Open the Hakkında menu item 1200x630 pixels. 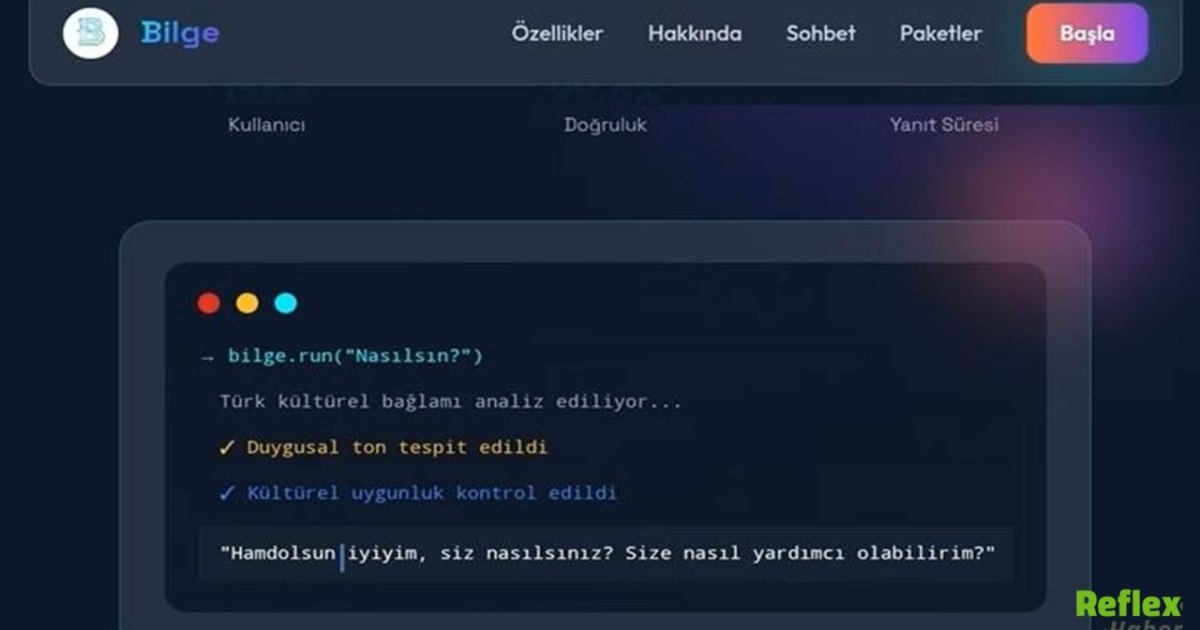695,33
